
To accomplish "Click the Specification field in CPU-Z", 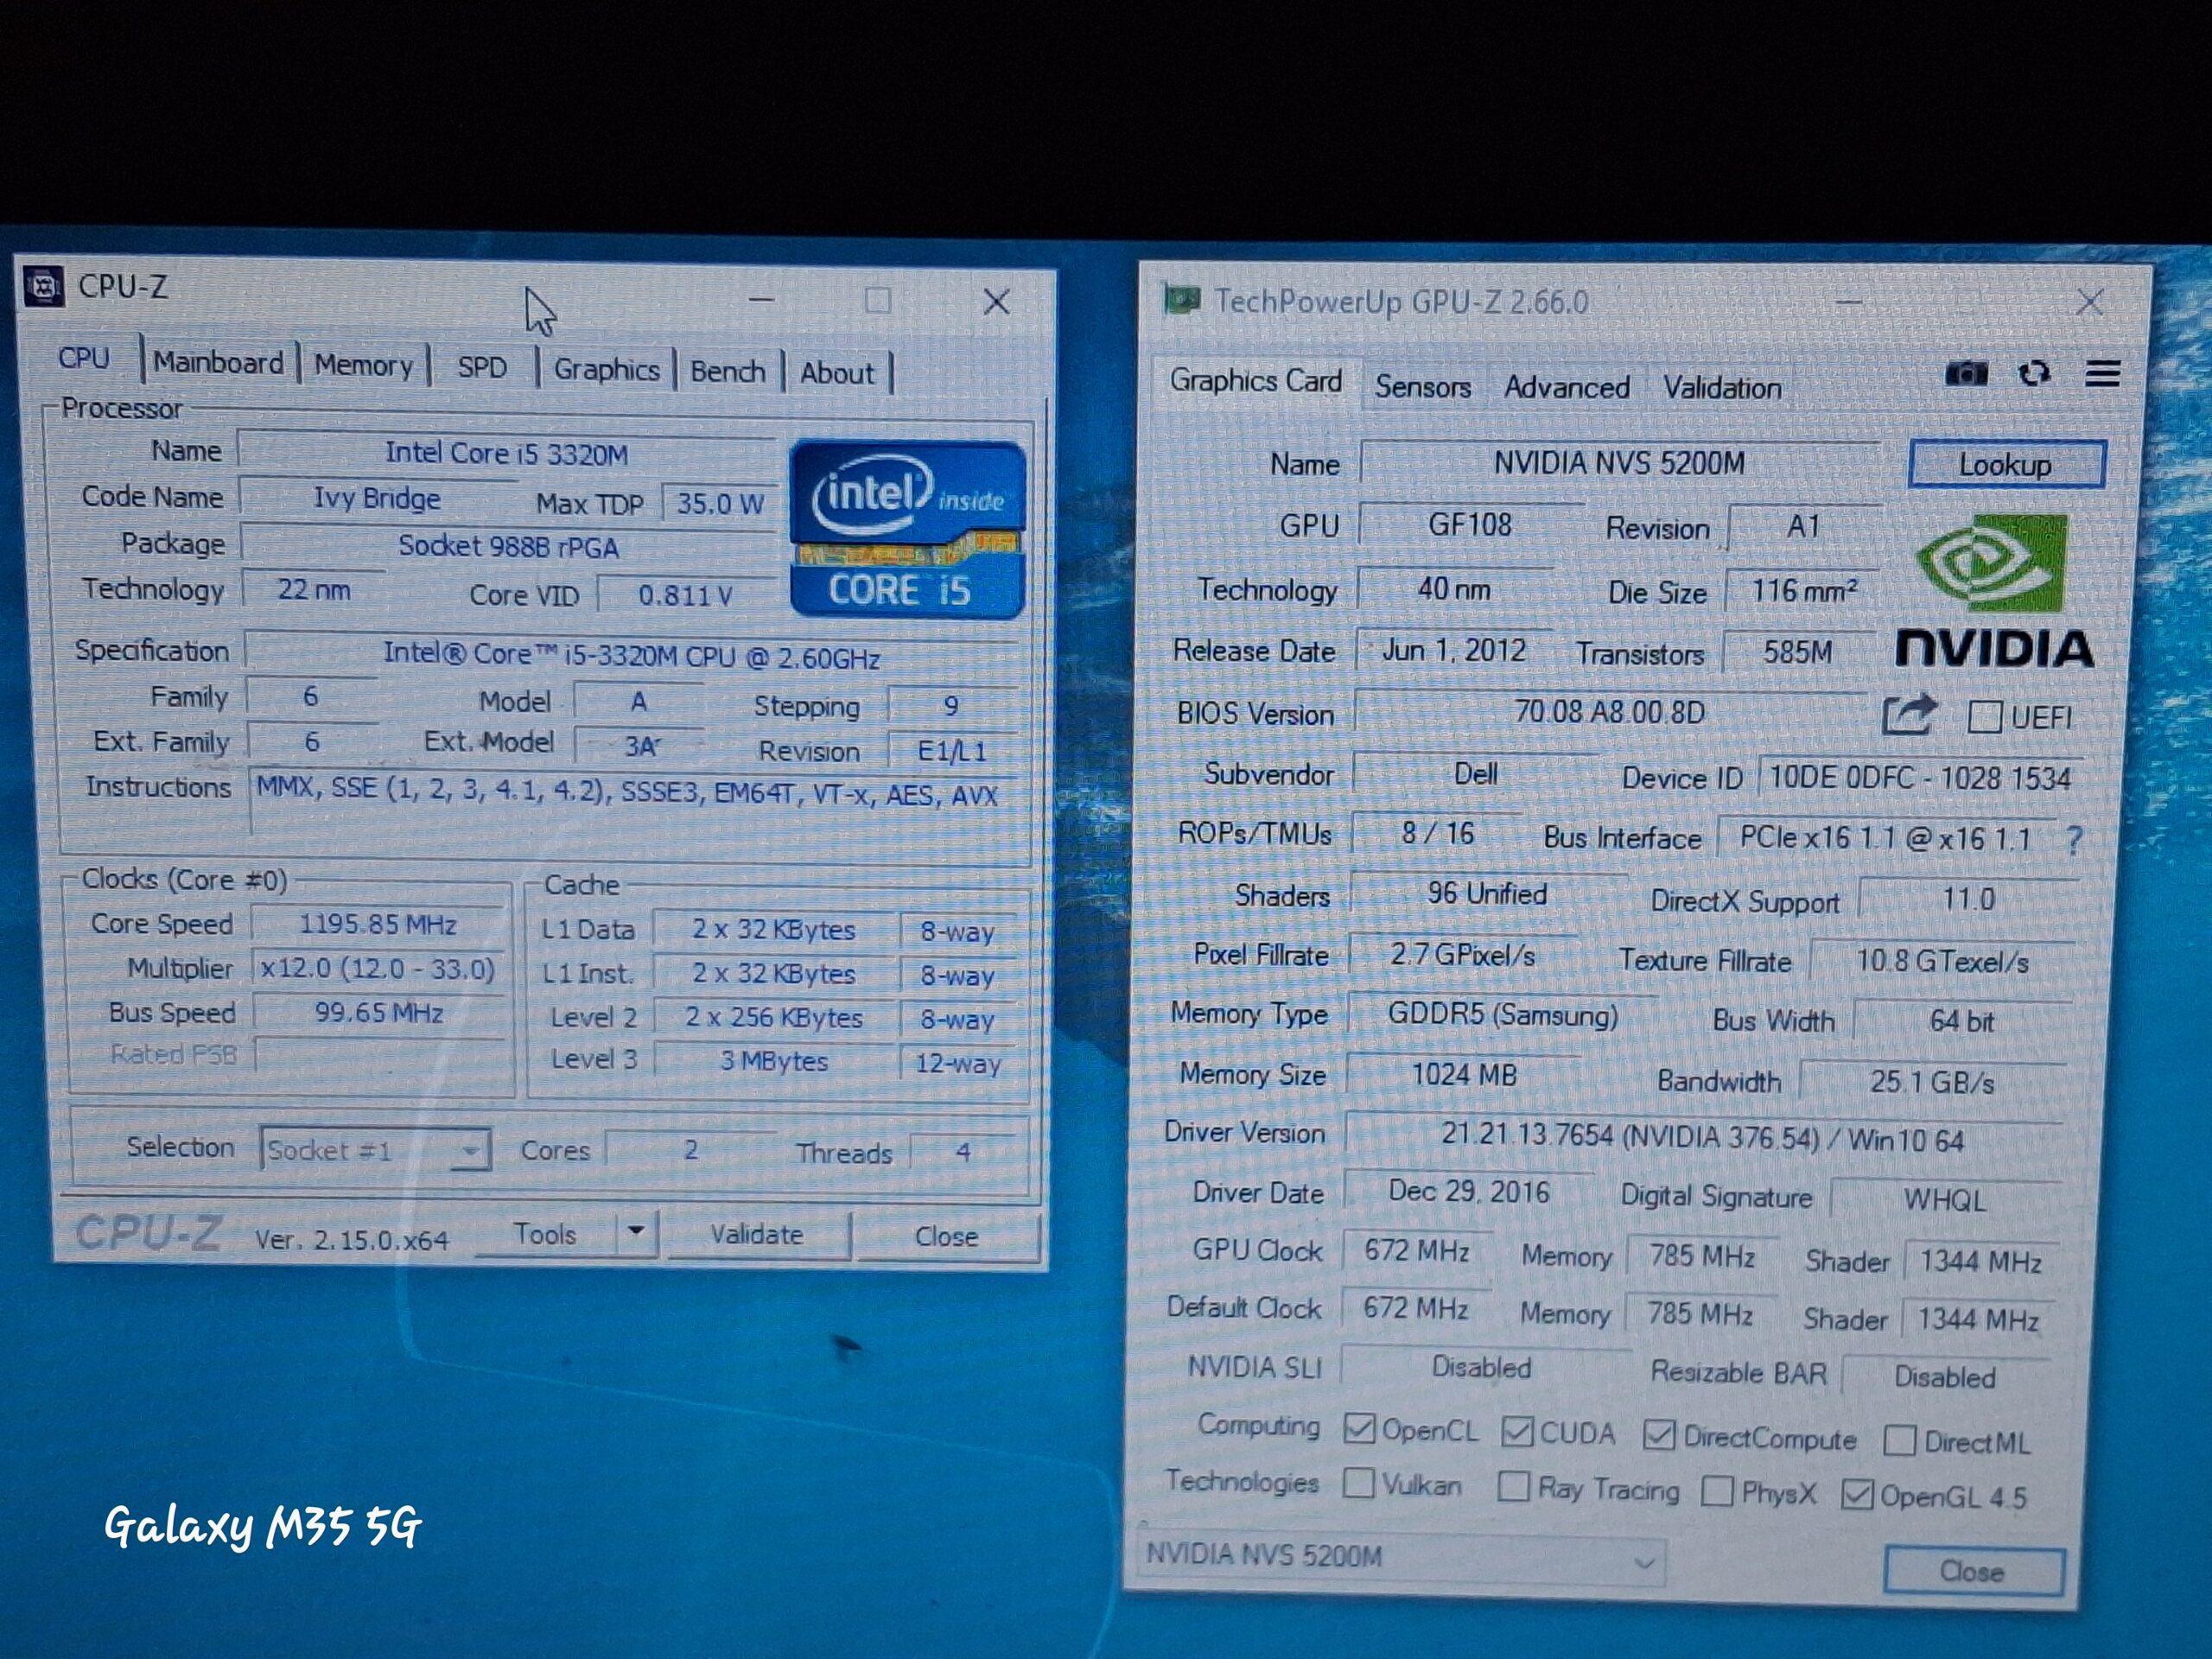I will tap(631, 657).
